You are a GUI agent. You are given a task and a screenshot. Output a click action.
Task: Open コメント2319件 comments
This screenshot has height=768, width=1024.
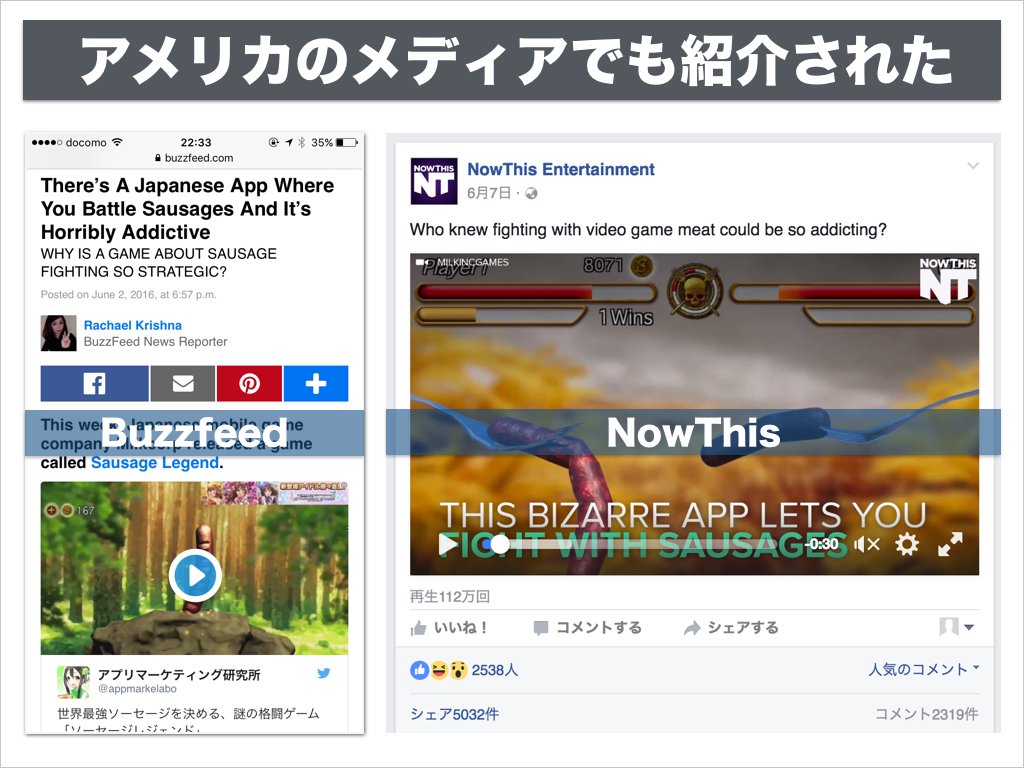[927, 714]
